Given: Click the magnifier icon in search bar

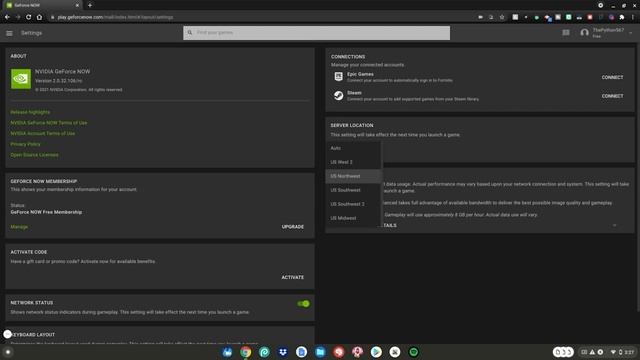Looking at the screenshot, I should pos(190,33).
